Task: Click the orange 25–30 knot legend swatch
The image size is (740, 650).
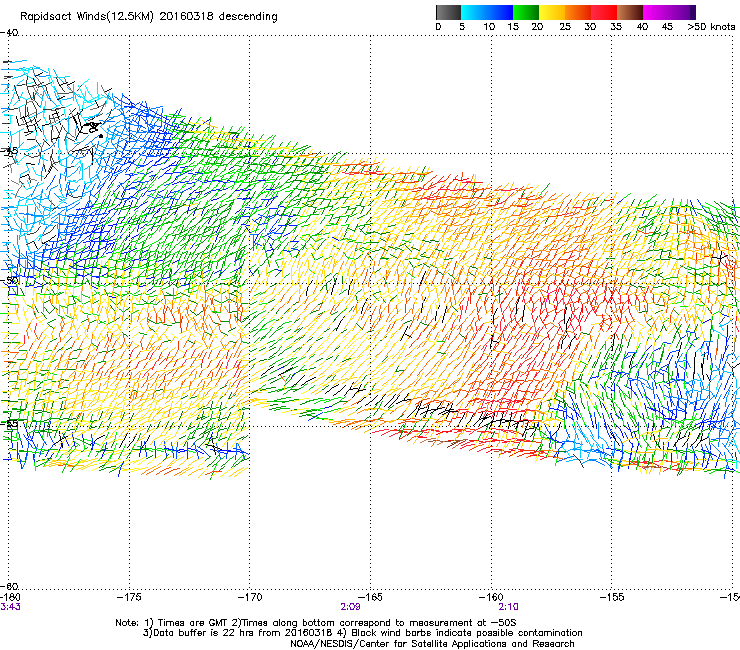Action: (578, 12)
